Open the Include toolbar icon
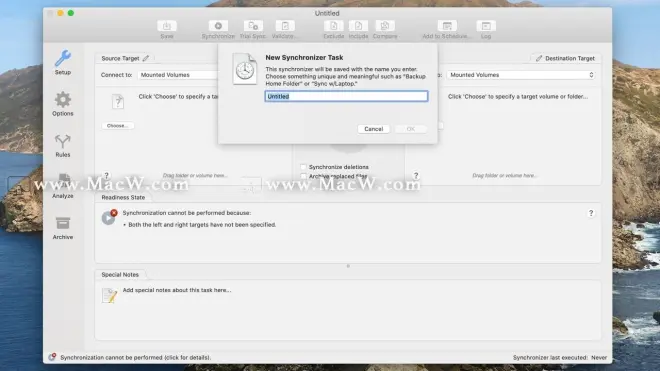The image size is (660, 371). [358, 26]
